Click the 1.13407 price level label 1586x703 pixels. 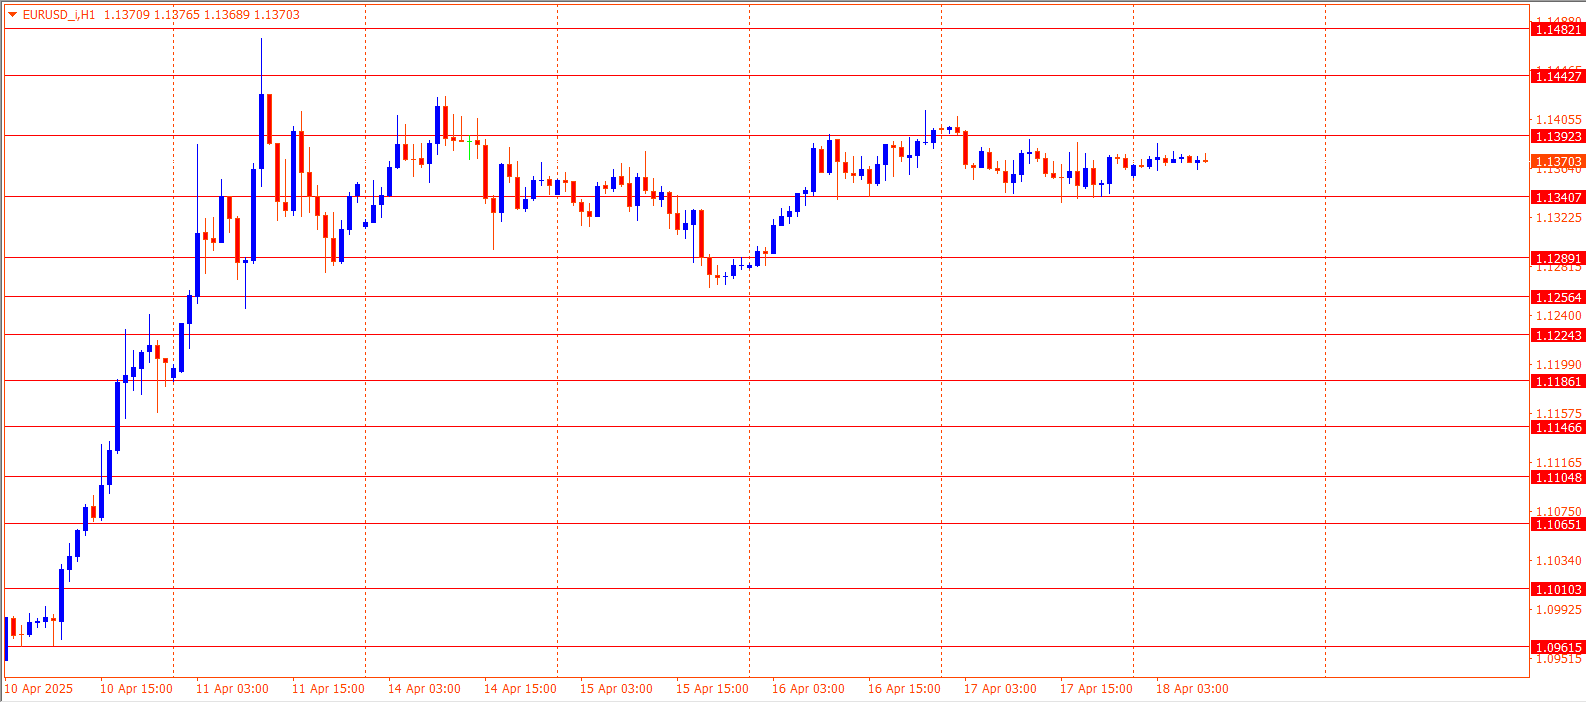[1558, 198]
